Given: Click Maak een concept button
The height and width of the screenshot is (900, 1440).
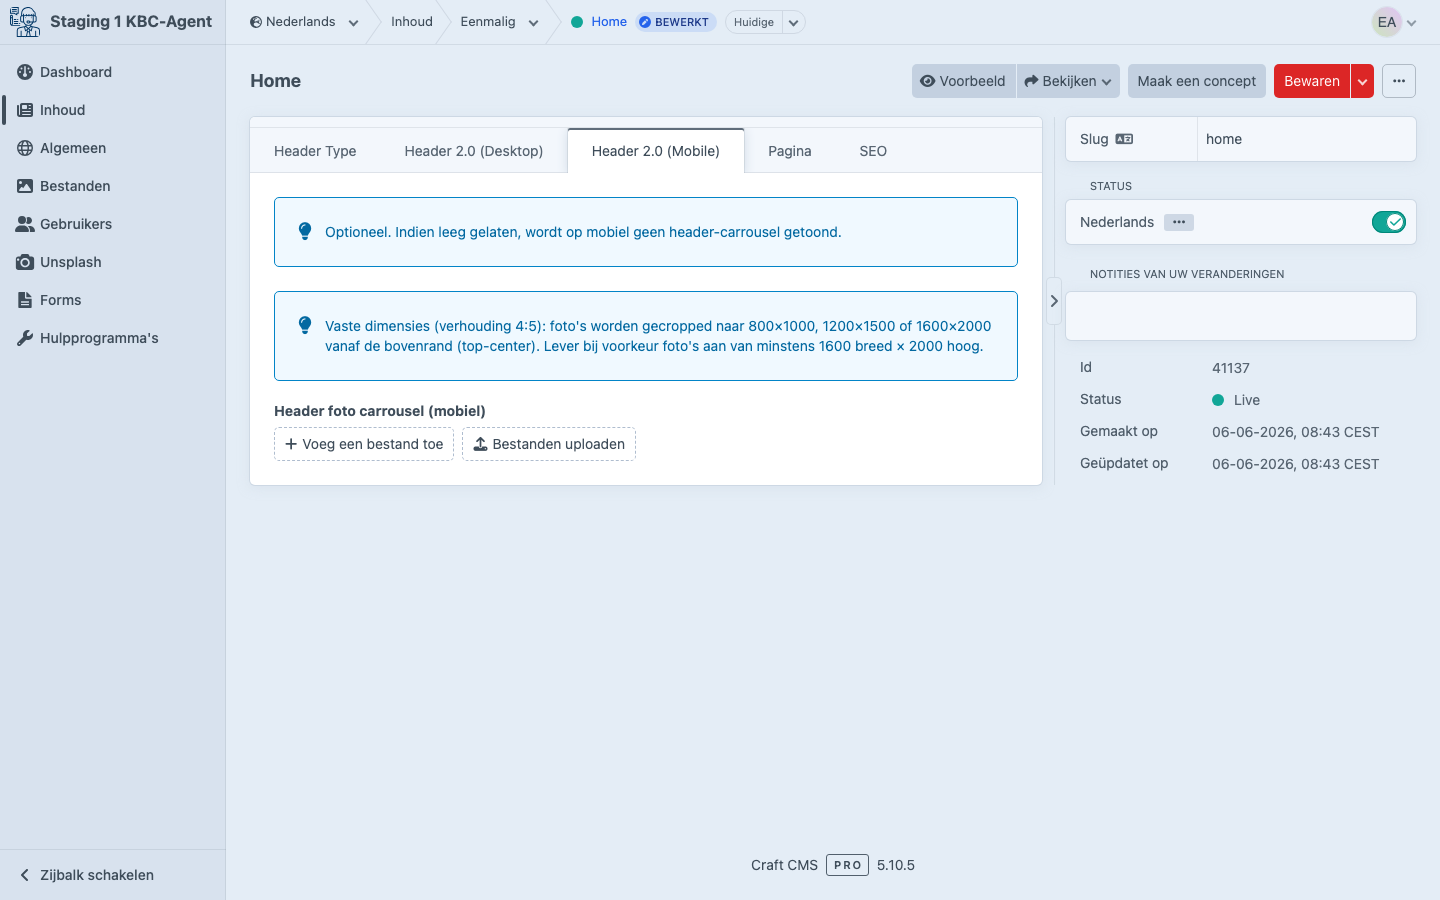Looking at the screenshot, I should (x=1196, y=81).
